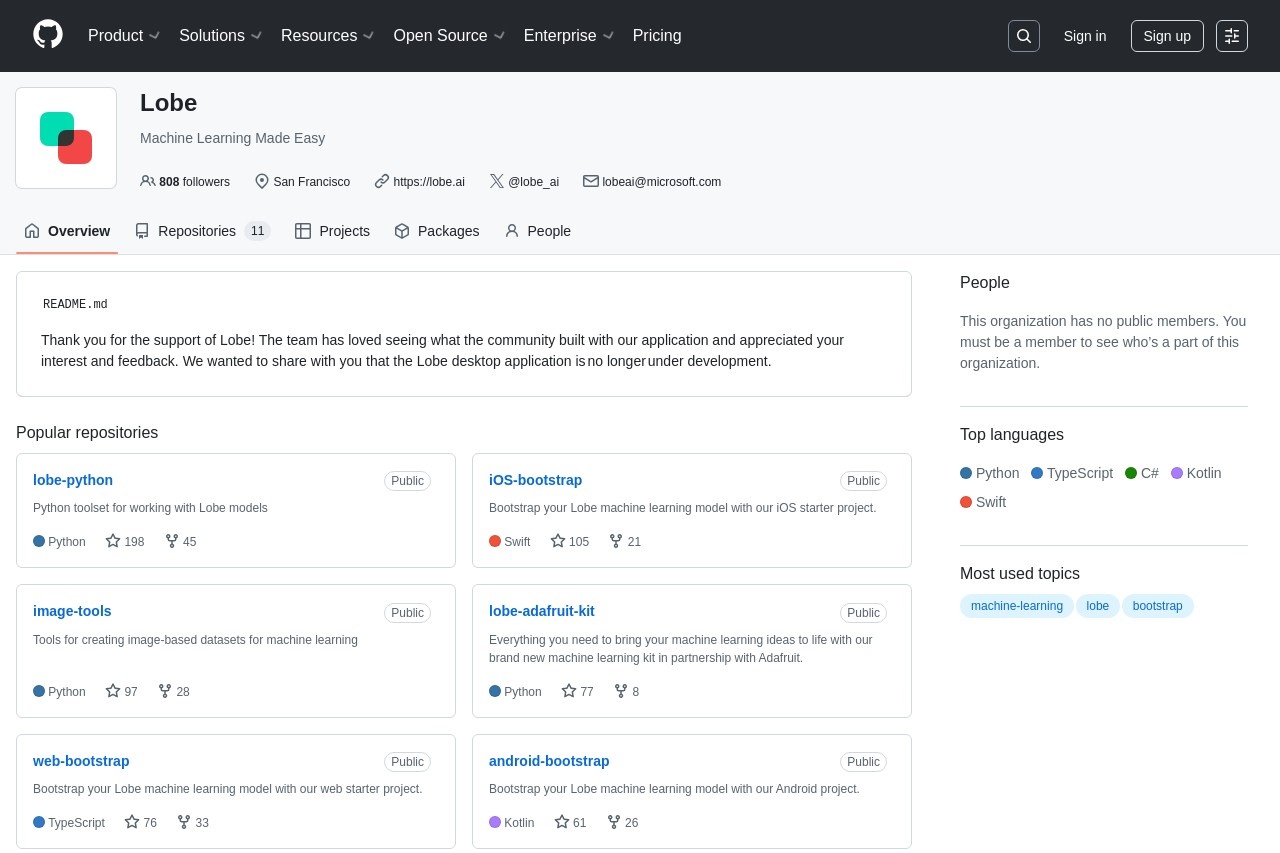Click the star icon on android-bootstrap

pos(562,822)
